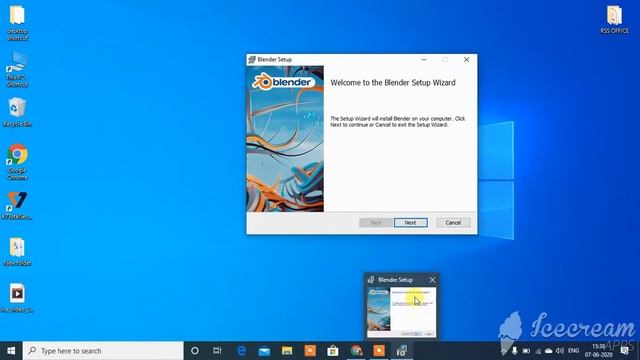Open Task View from the taskbar
Viewport: 640px width, 360px height.
coord(217,351)
